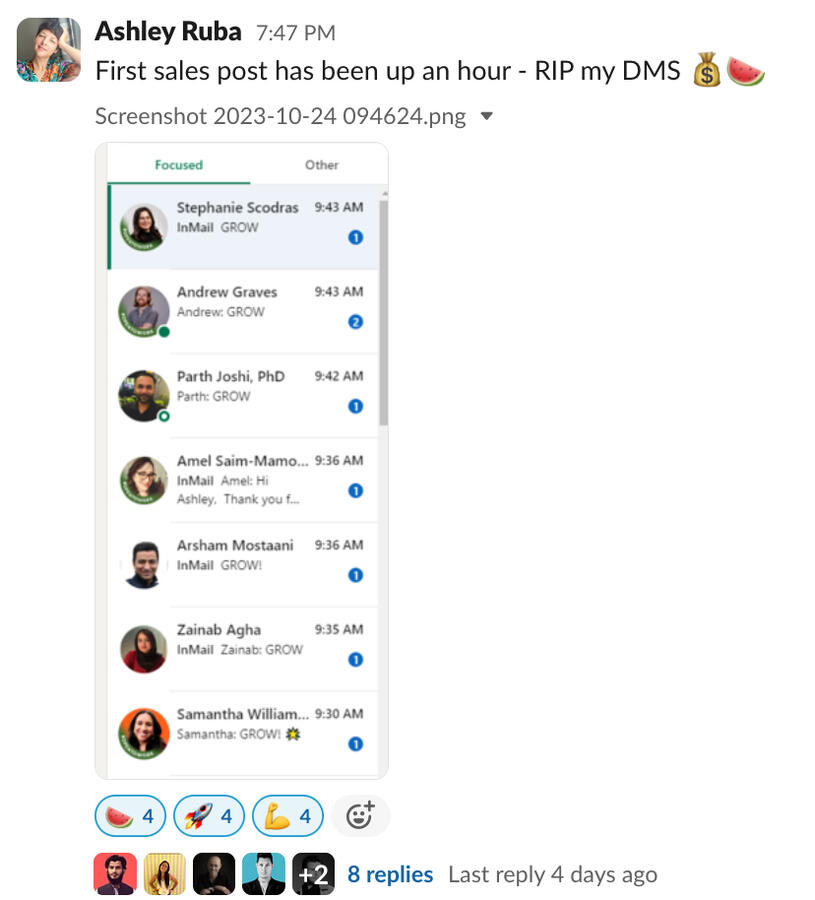
Task: Click Samantha William's avatar photo
Action: coord(143,734)
